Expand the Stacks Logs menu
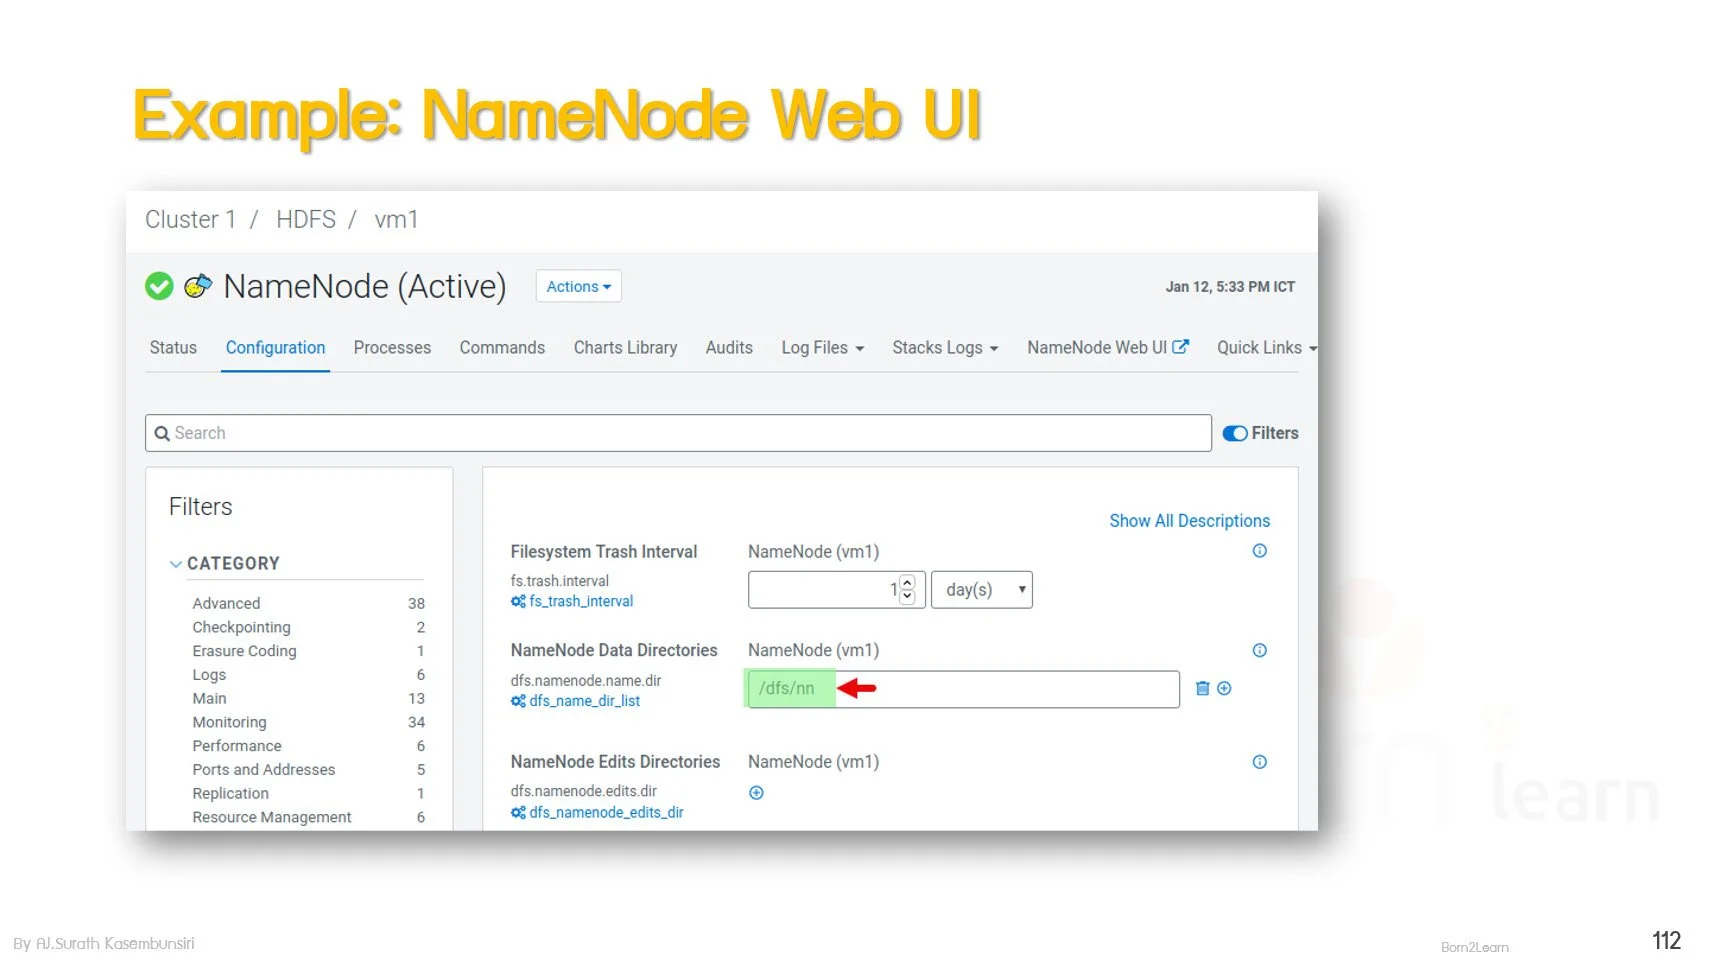Image resolution: width=1713 pixels, height=961 pixels. pyautogui.click(x=945, y=347)
